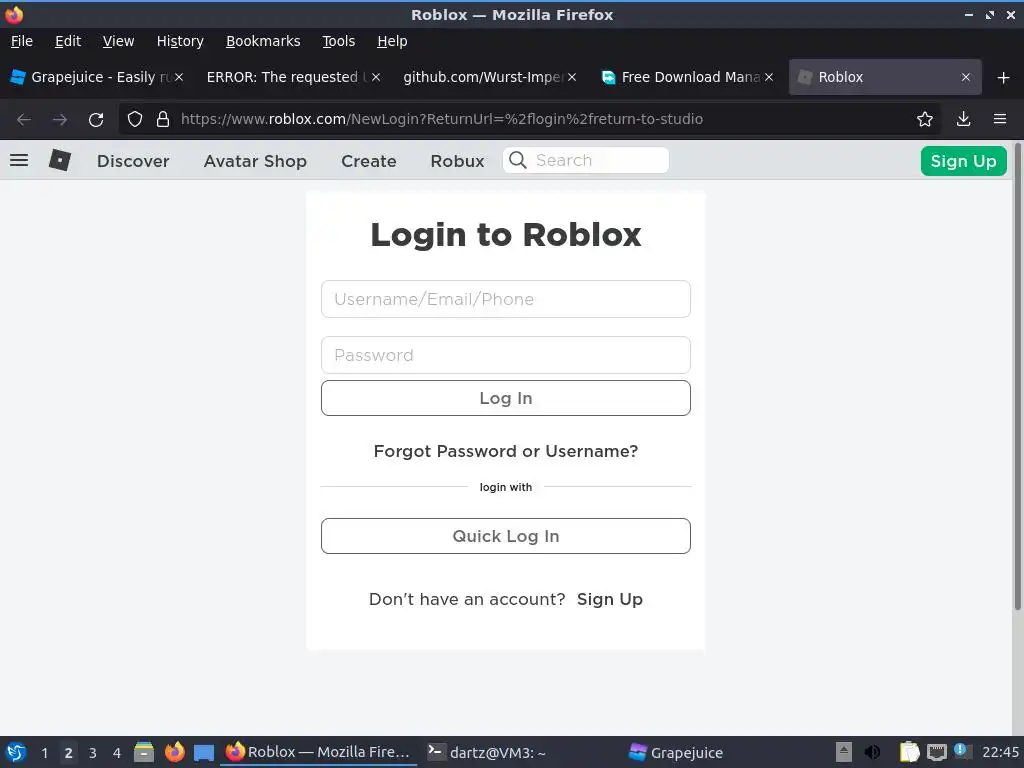This screenshot has width=1024, height=768.
Task: Click the Discover navigation link
Action: 133,161
